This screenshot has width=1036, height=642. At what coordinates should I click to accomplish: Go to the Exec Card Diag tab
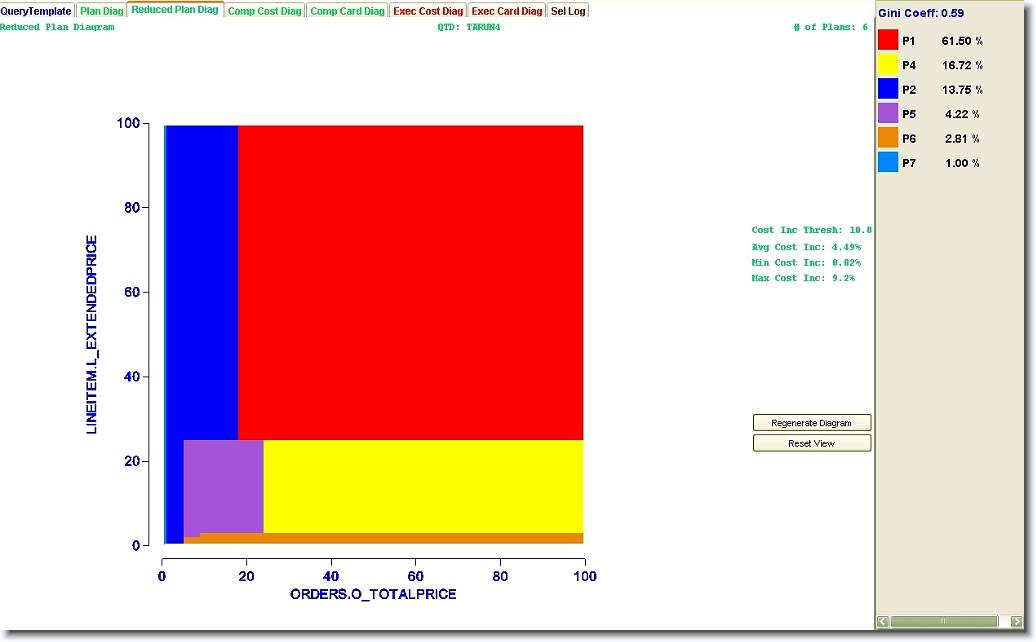pos(507,11)
